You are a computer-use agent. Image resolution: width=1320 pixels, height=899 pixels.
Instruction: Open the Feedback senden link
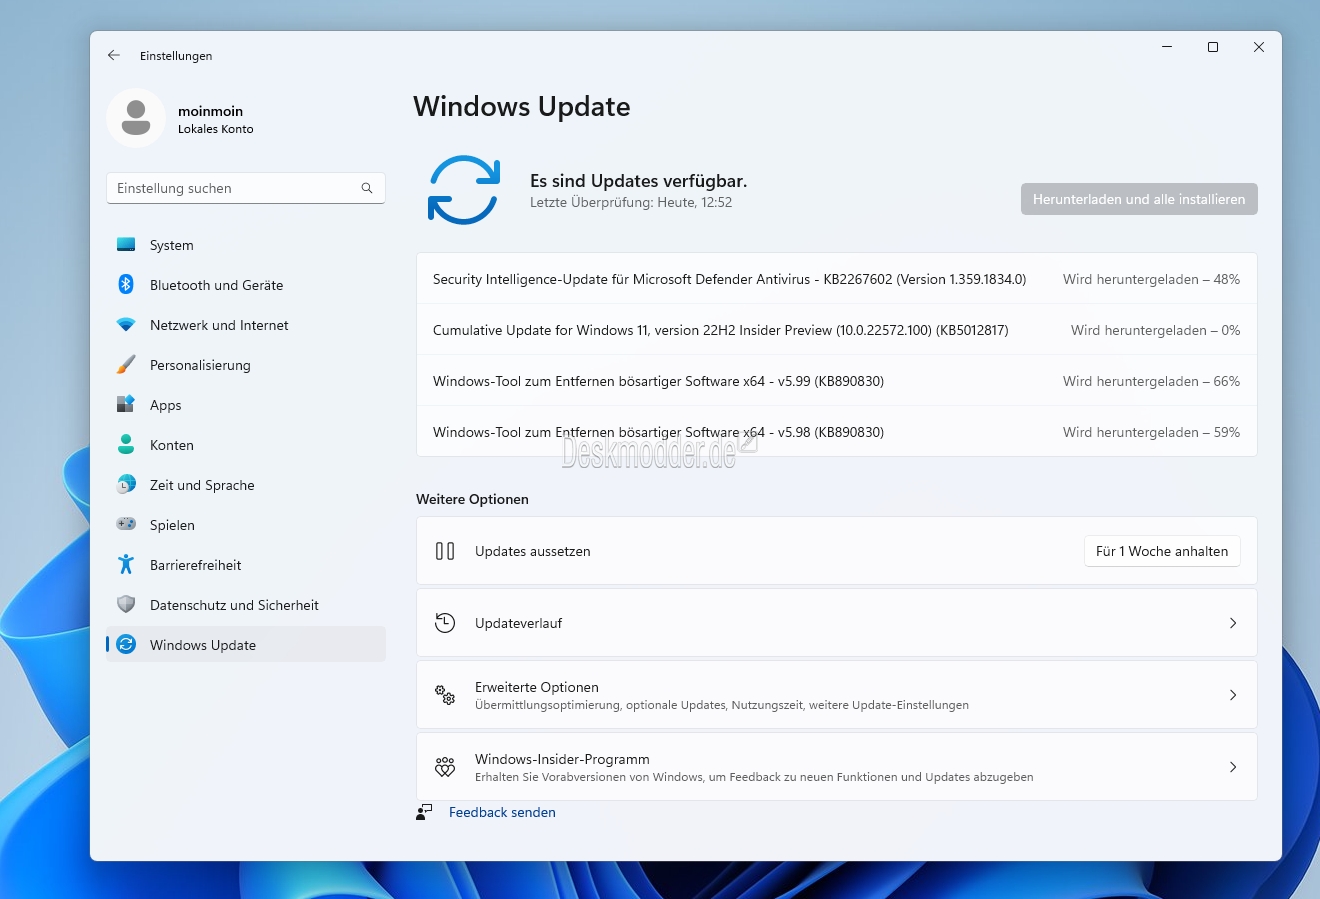point(502,812)
